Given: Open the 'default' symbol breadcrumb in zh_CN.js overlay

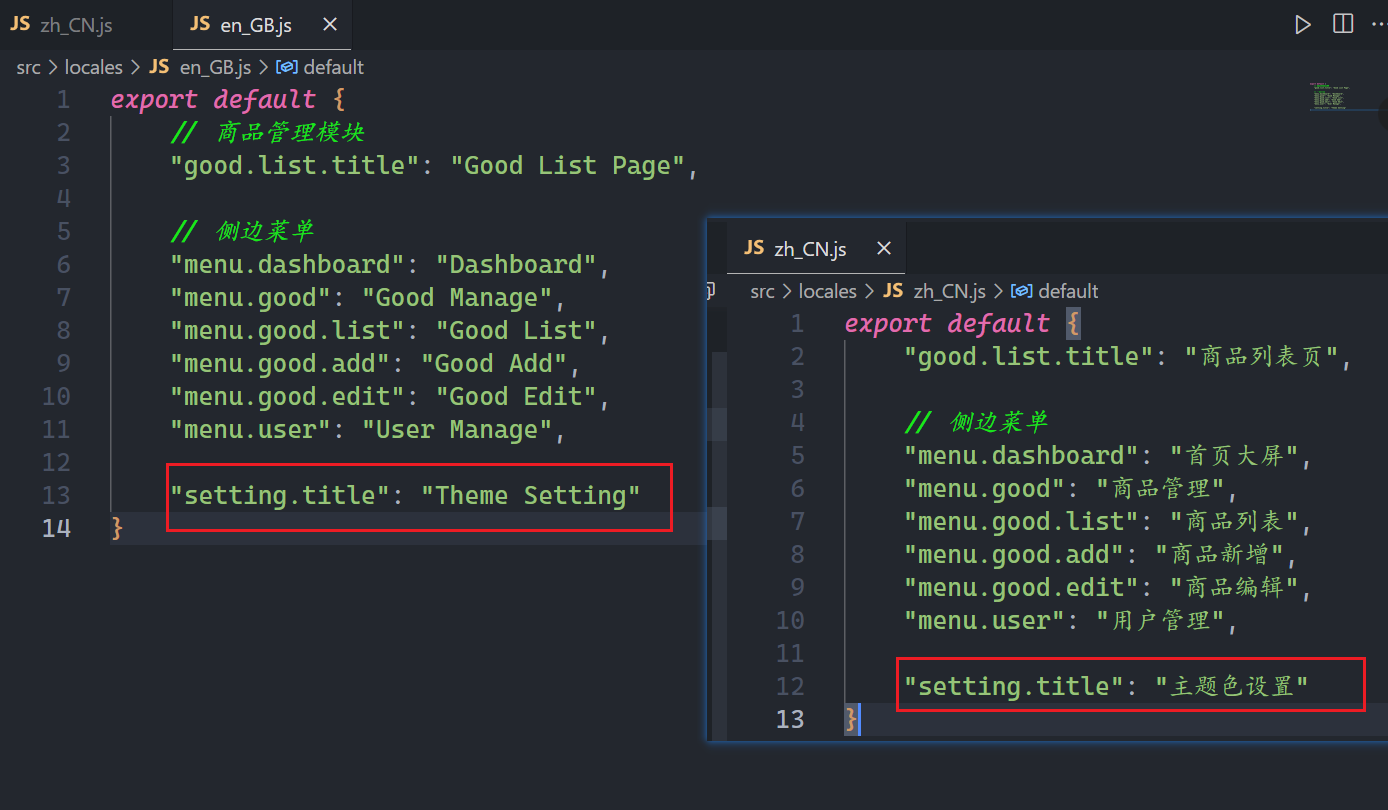Looking at the screenshot, I should coord(1068,291).
